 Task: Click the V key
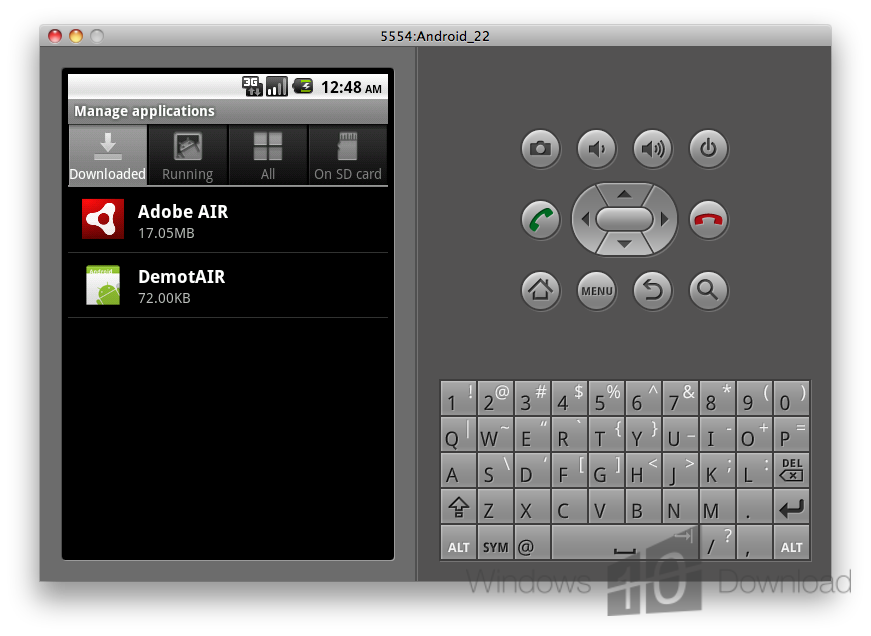click(607, 507)
